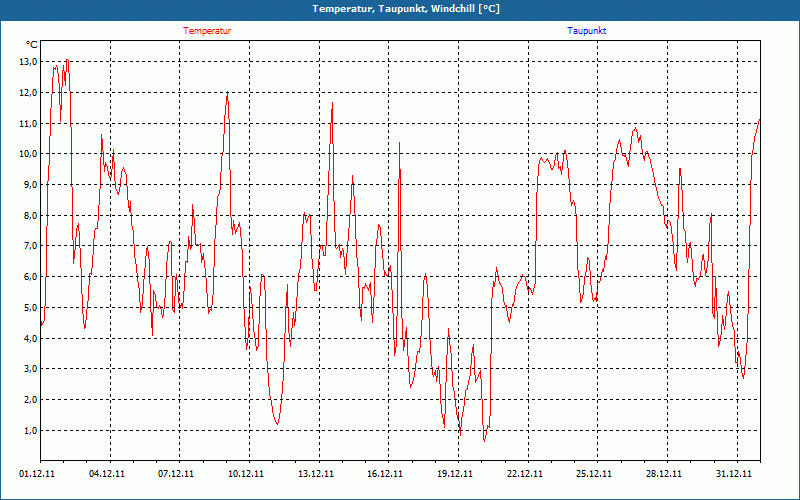Viewport: 800px width, 500px height.
Task: Select the 2,0 y-axis label
Action: (x=31, y=399)
